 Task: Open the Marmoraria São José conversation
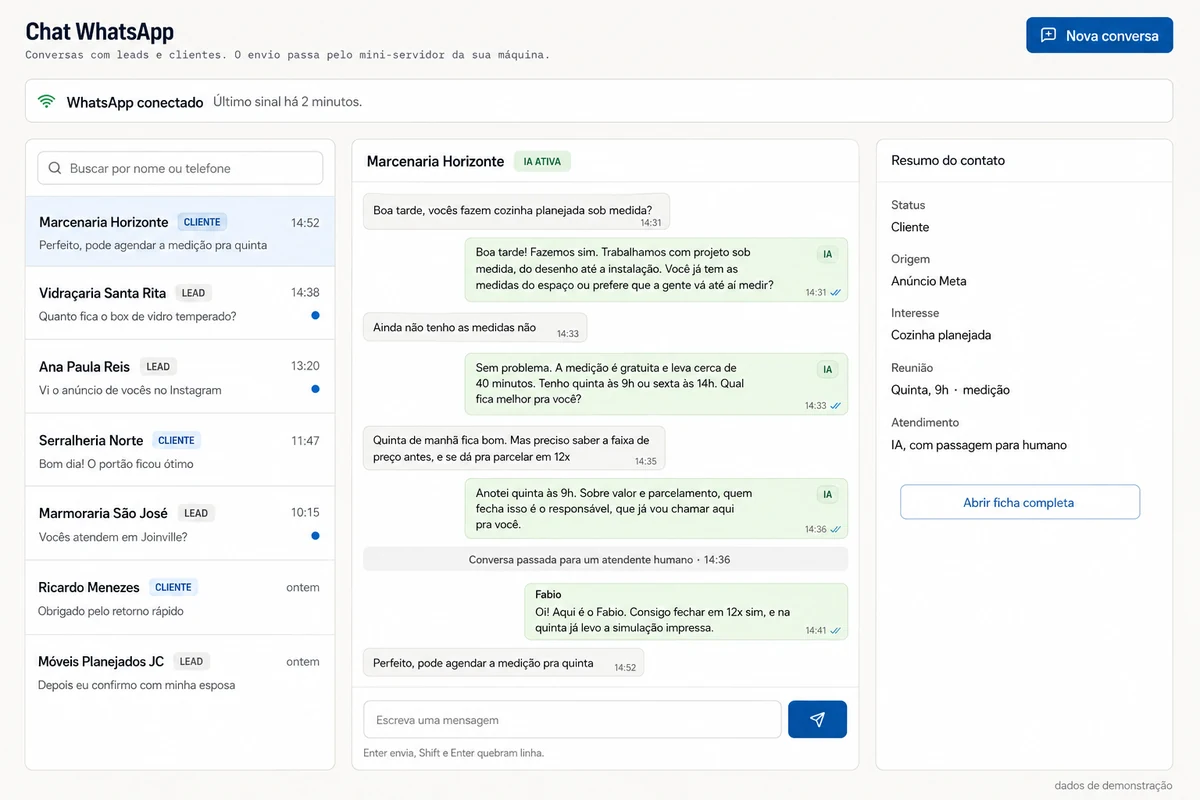click(180, 523)
